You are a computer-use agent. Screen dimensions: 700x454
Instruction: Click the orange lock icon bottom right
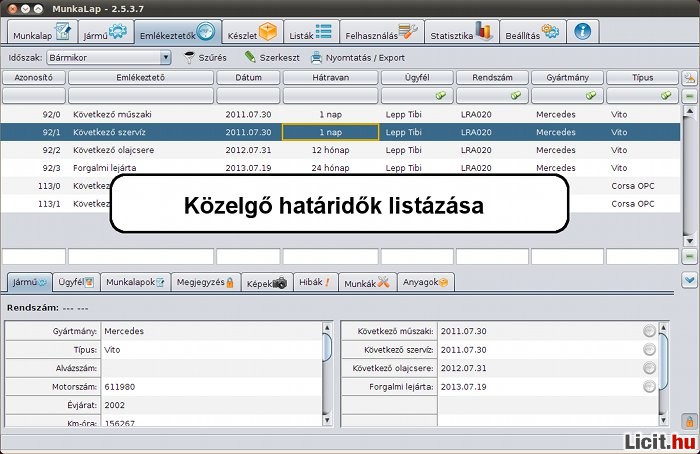[x=689, y=421]
